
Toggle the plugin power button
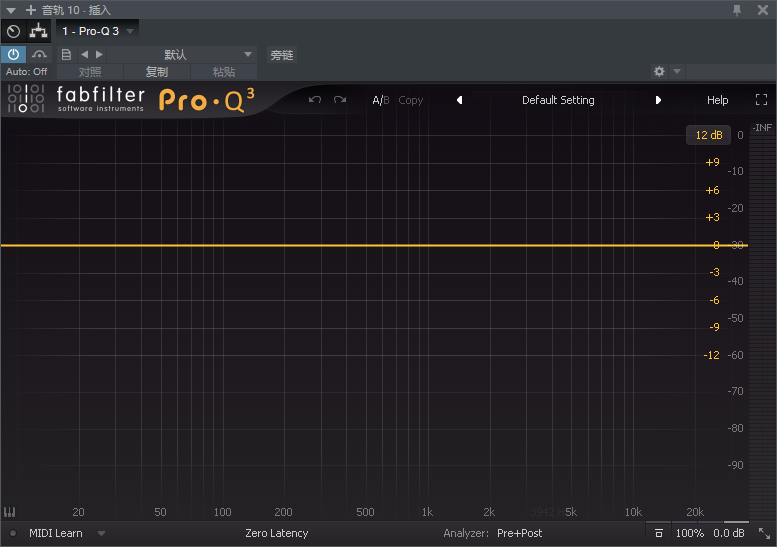(13, 55)
